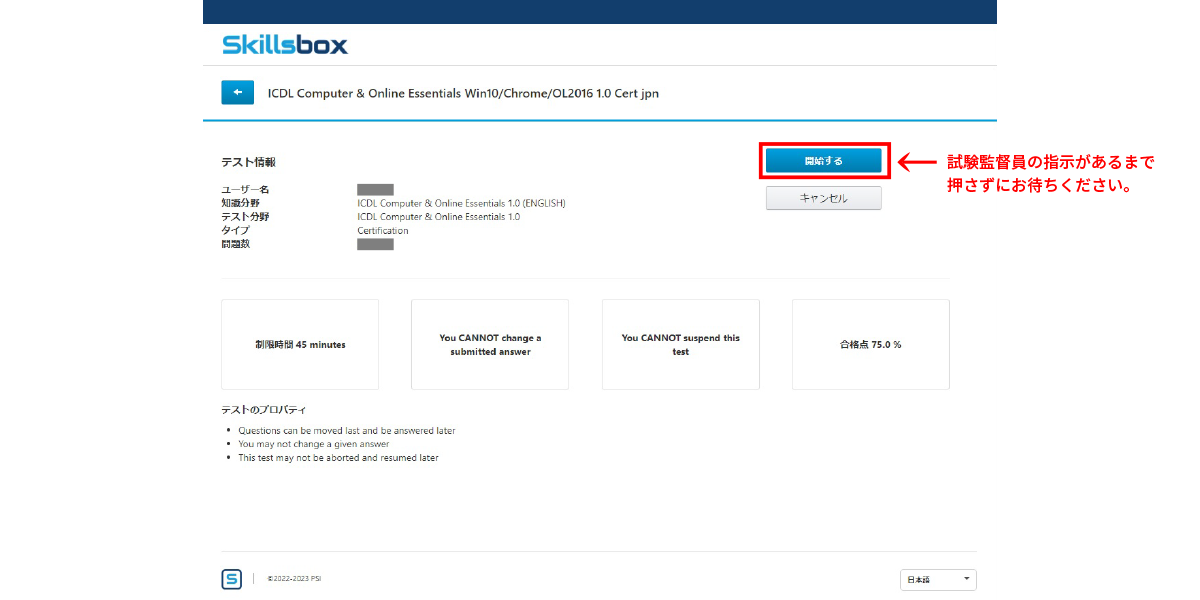Click the 制限時間 45 minutes card
The image size is (1200, 600).
[x=300, y=344]
